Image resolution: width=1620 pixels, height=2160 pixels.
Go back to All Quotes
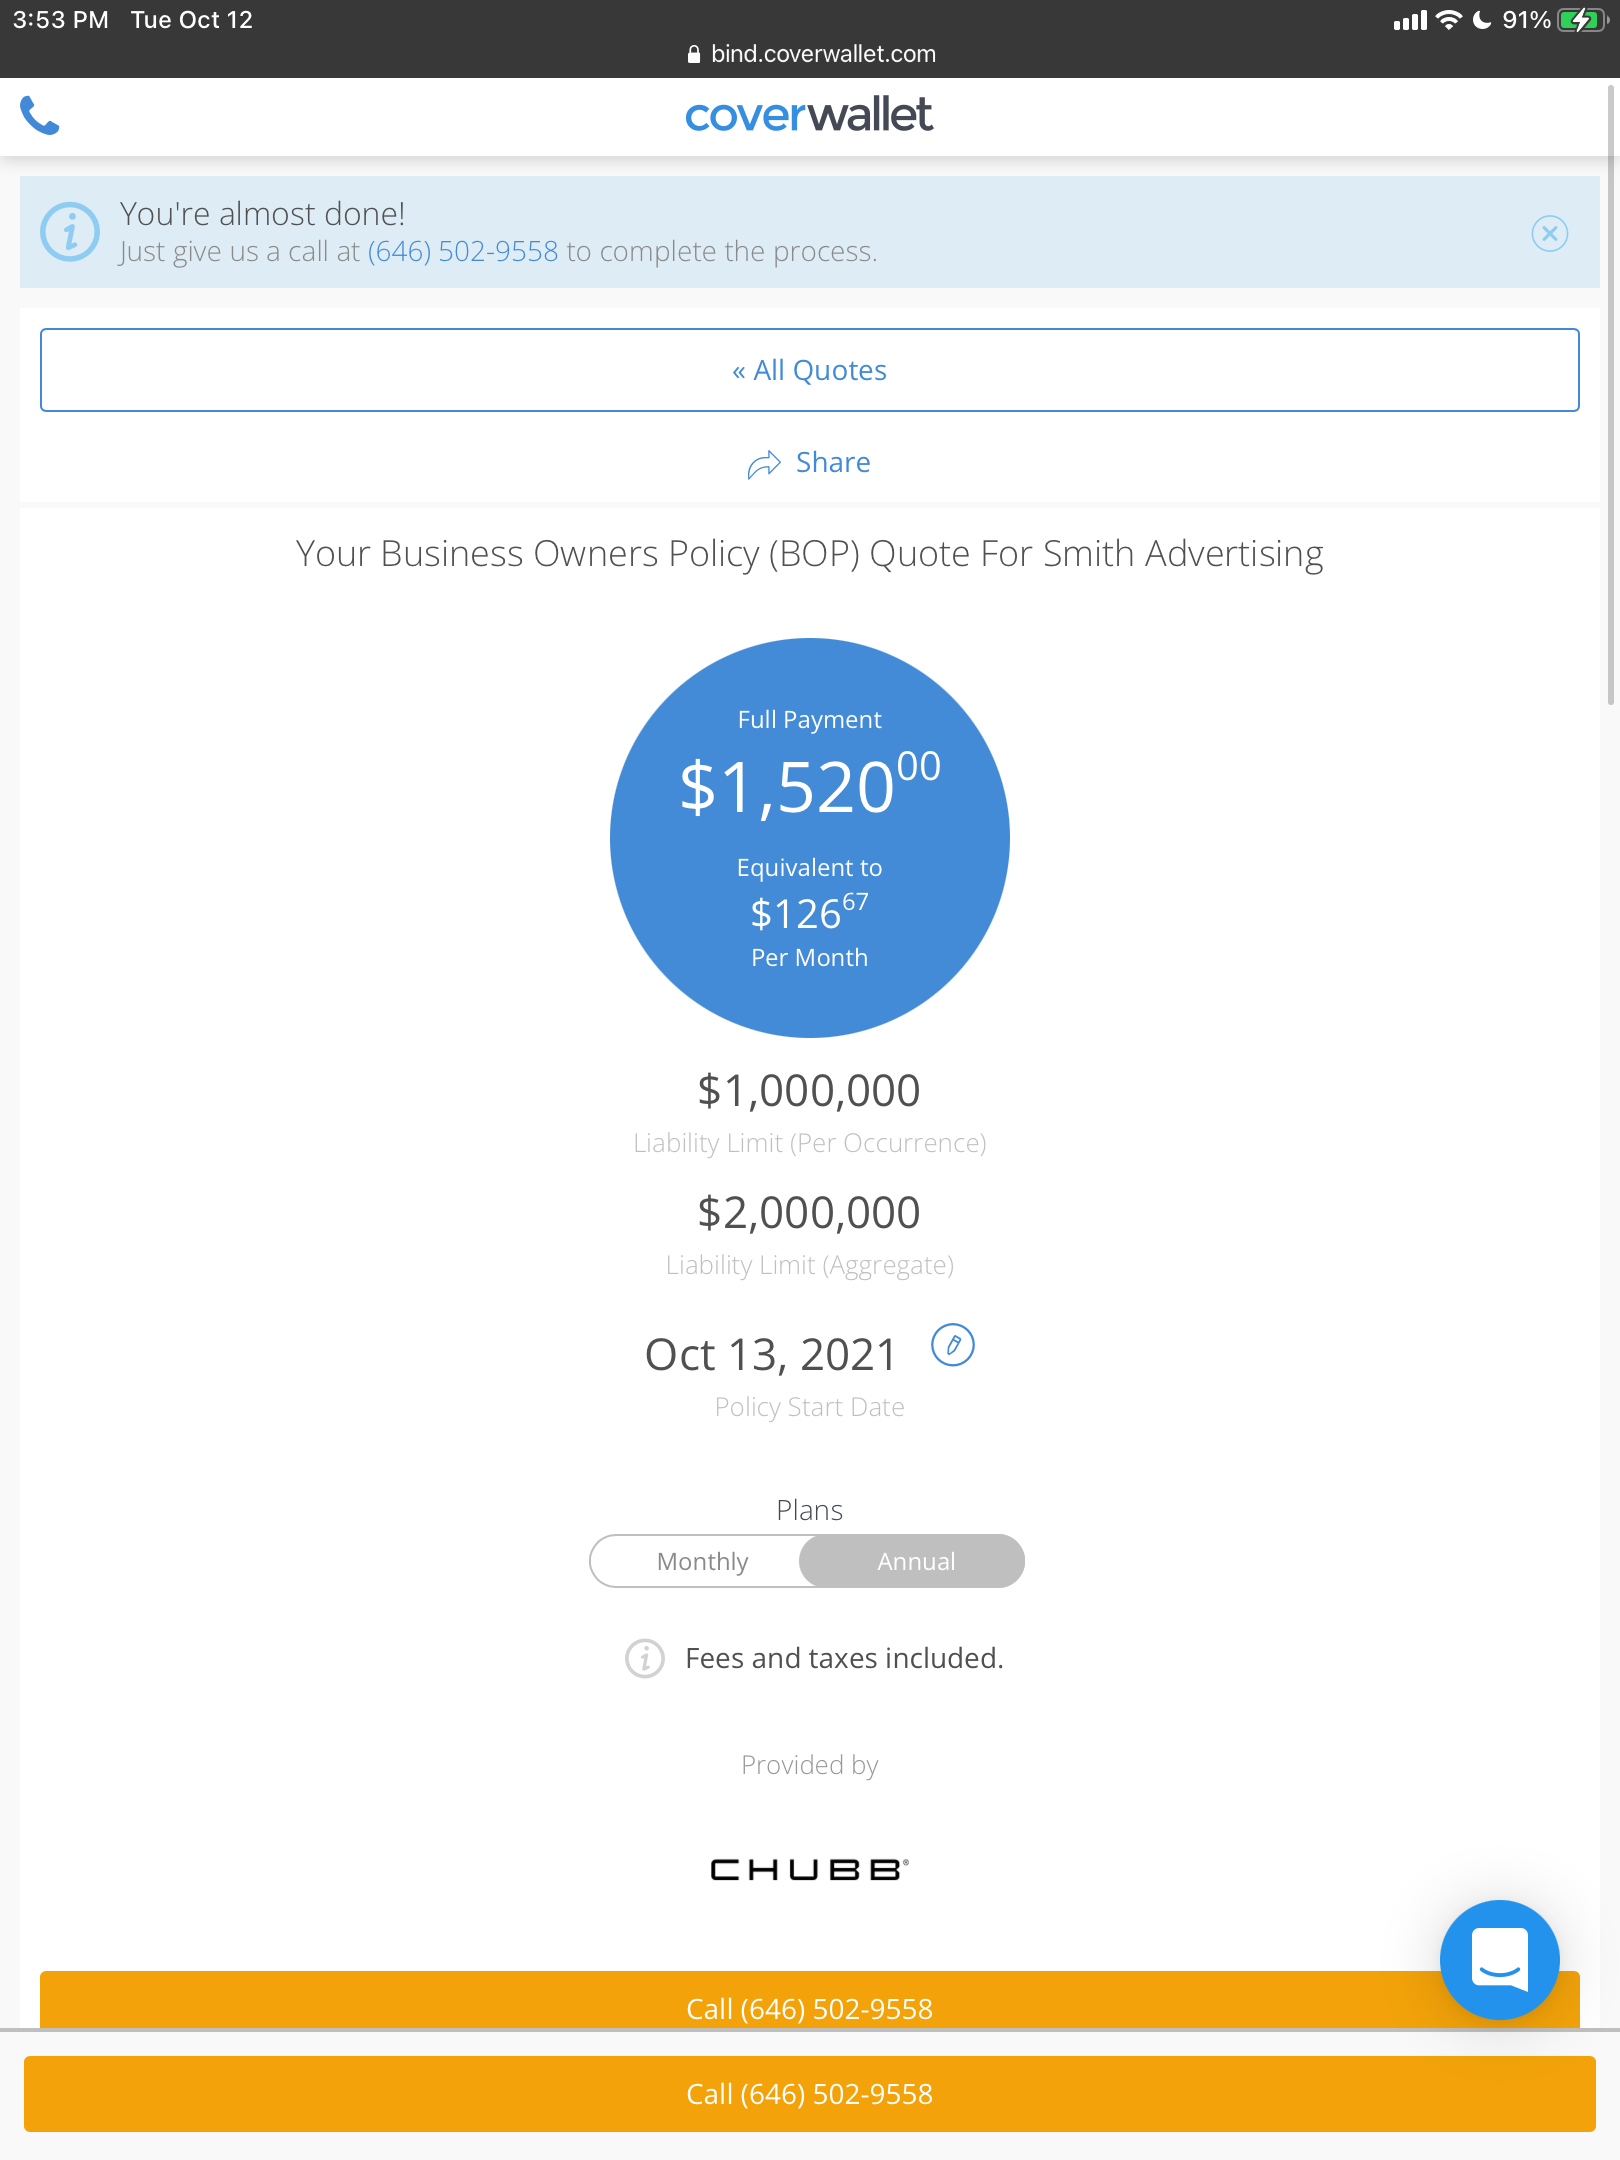(810, 370)
